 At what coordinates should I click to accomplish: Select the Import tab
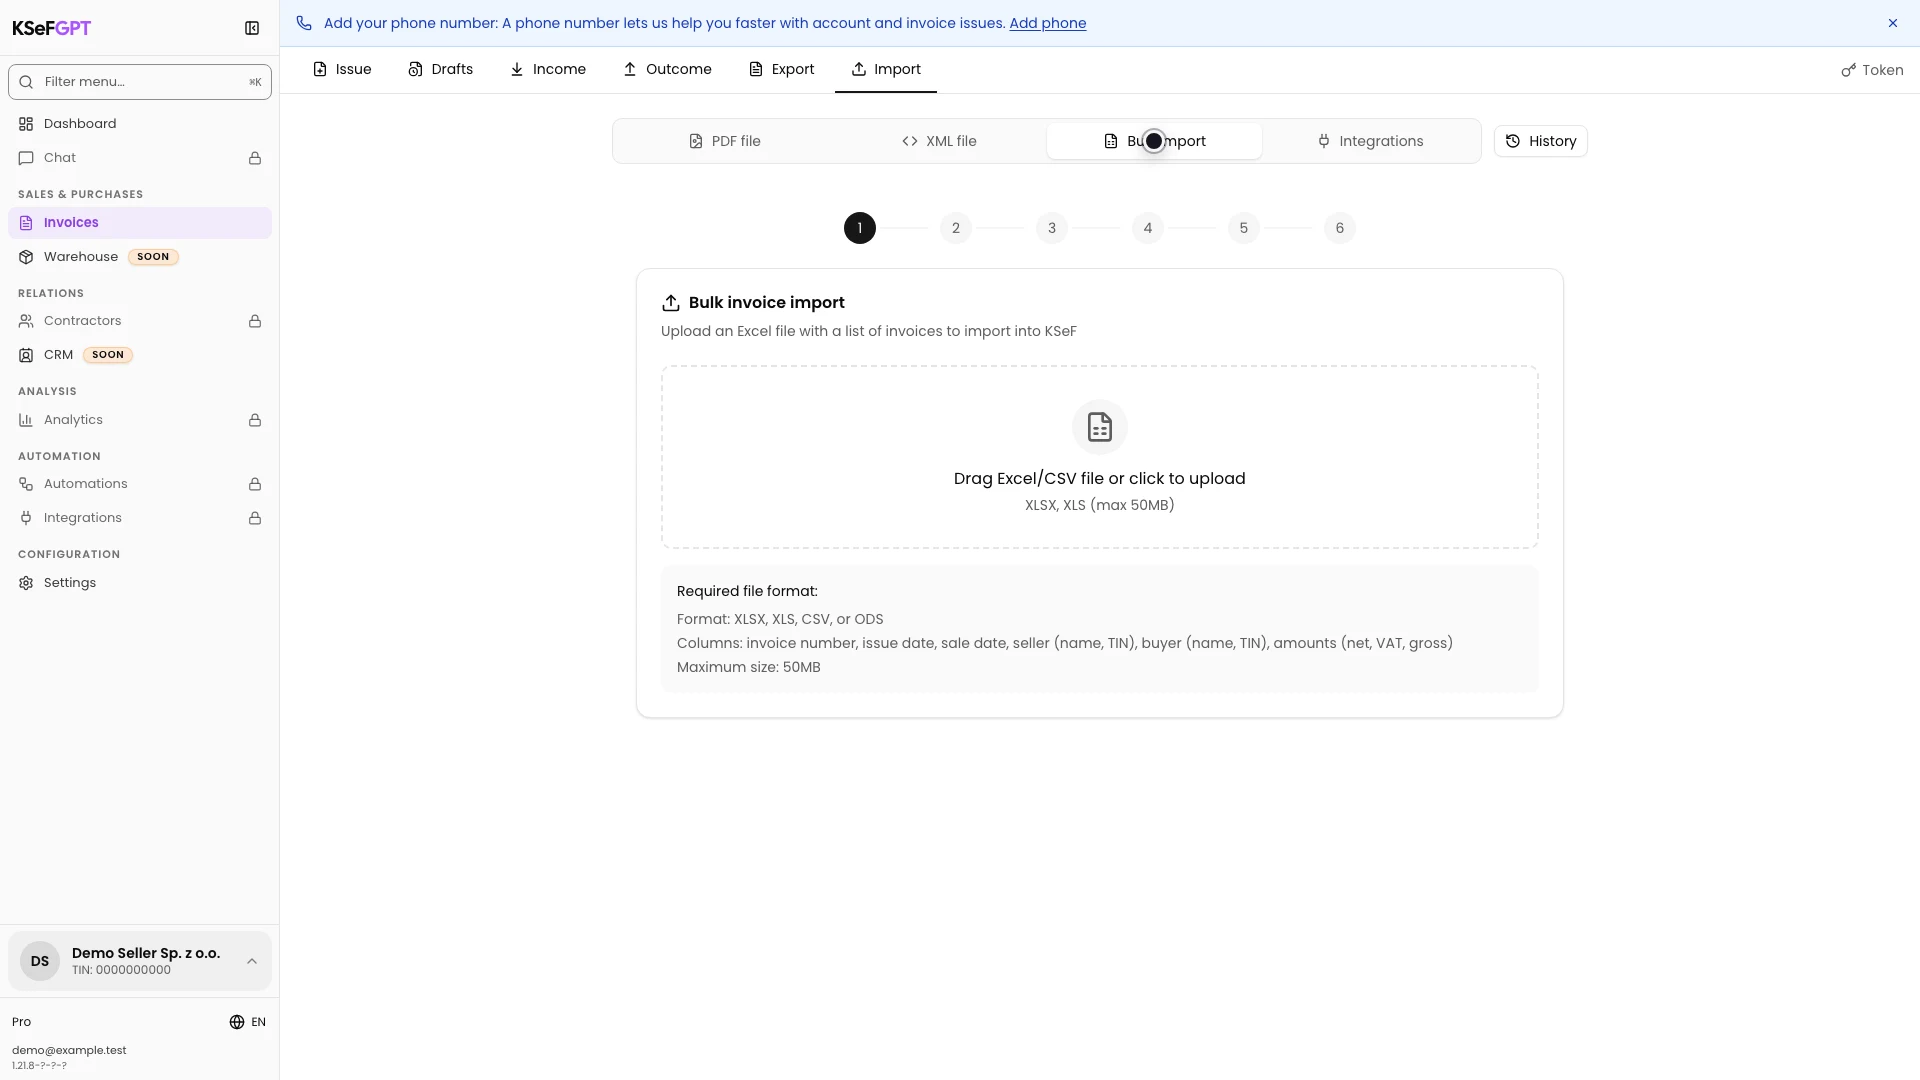coord(886,69)
